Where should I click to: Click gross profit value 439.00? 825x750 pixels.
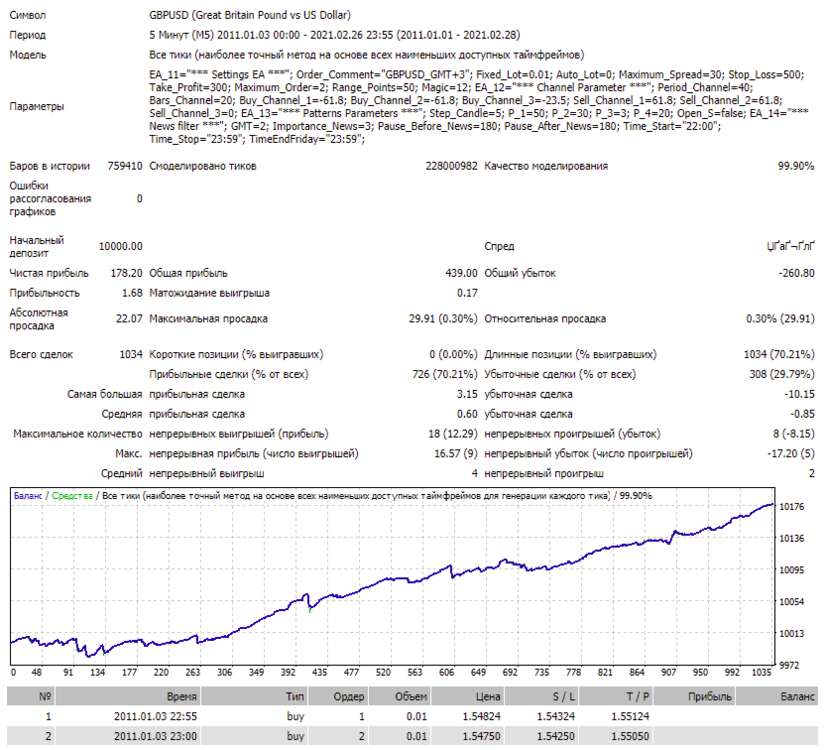pos(461,273)
